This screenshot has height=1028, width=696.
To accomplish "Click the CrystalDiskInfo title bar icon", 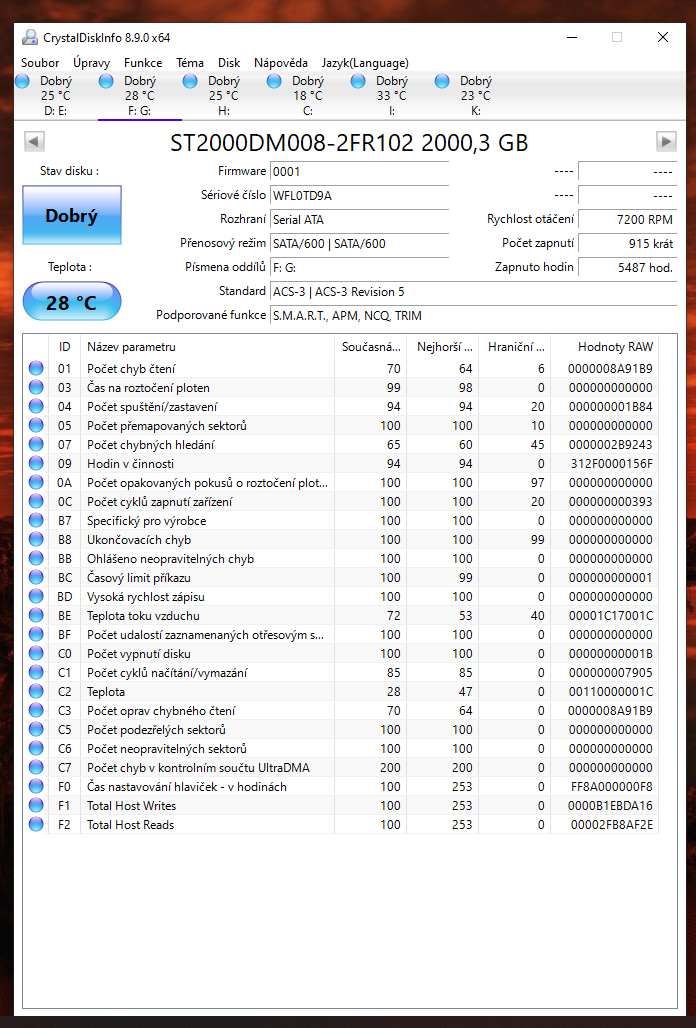I will pyautogui.click(x=29, y=37).
